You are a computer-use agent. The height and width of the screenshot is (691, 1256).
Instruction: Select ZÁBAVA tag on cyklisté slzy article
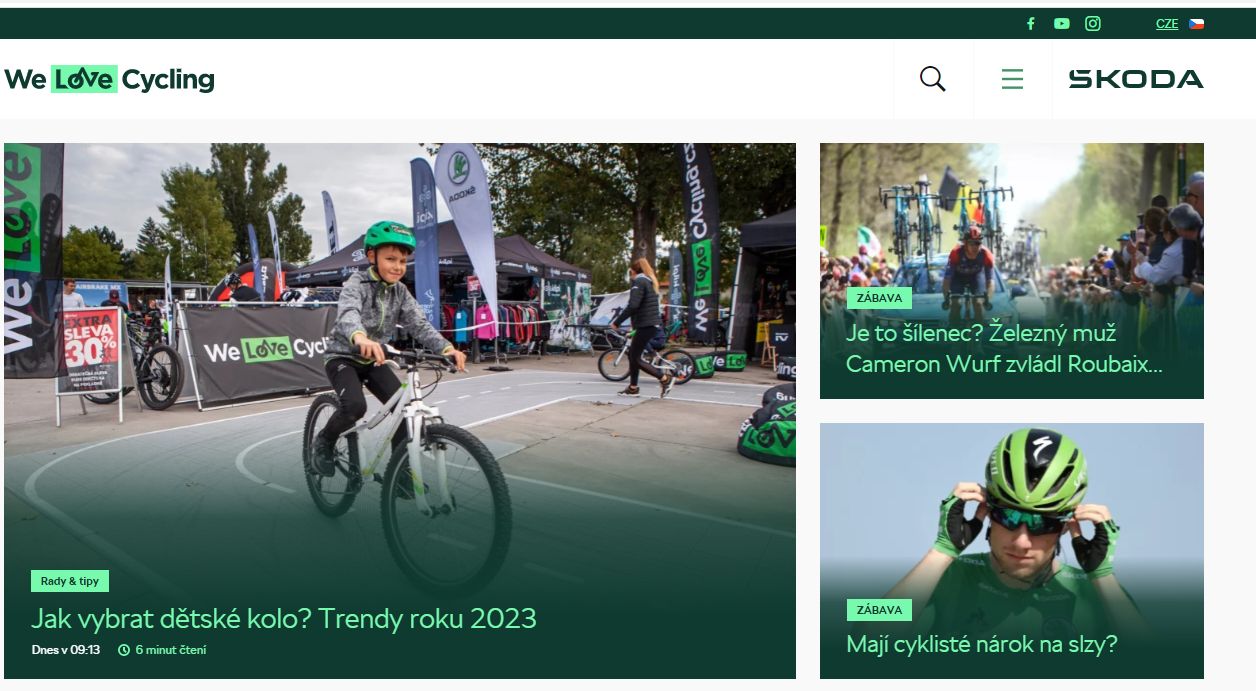879,610
